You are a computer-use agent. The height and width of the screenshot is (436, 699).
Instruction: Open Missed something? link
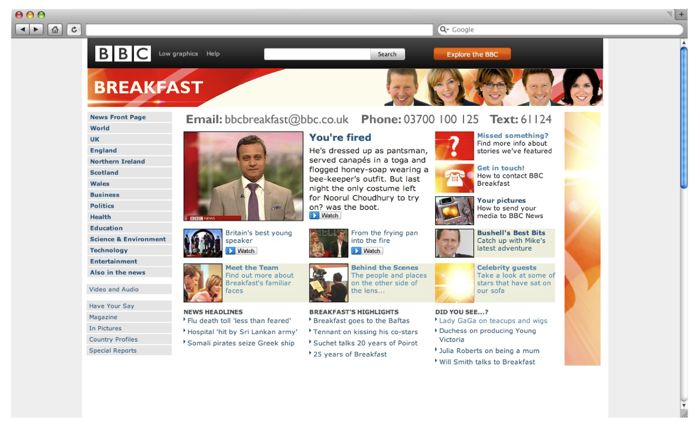tap(513, 136)
